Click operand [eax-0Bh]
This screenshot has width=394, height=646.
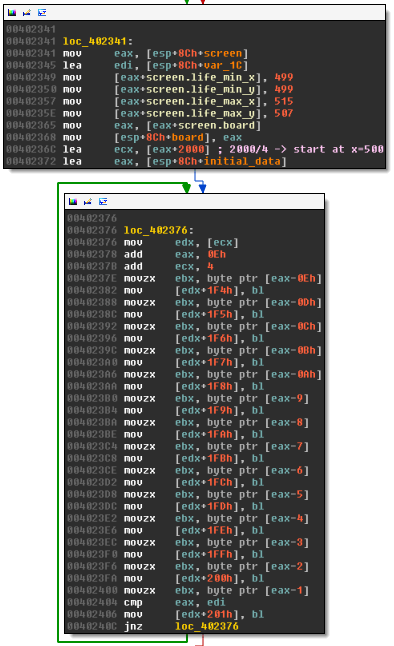(x=293, y=350)
